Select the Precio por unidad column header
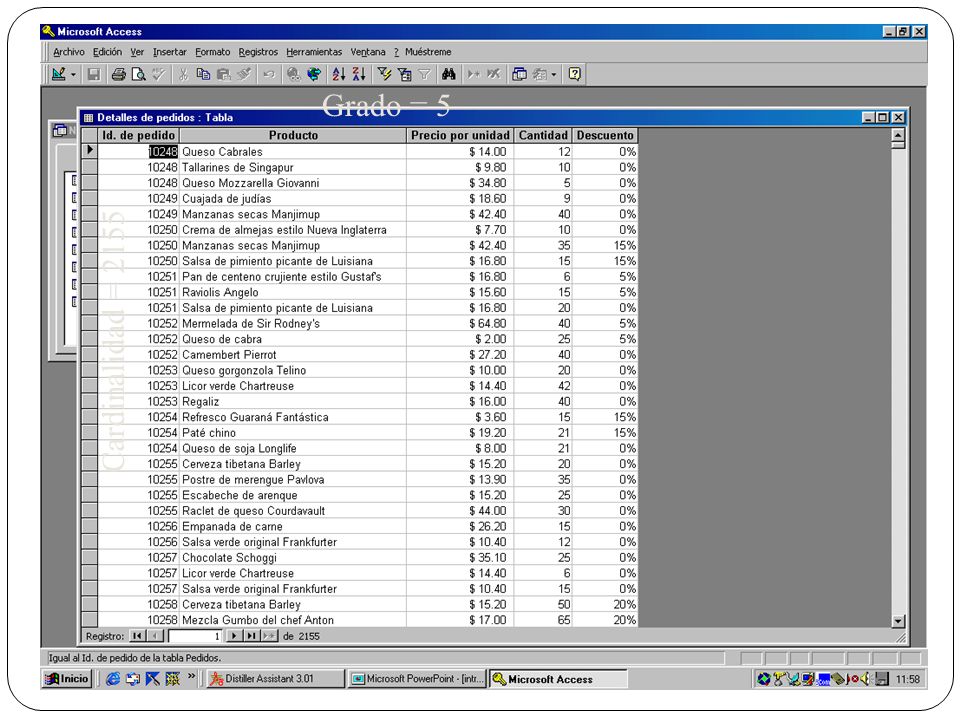 click(460, 135)
